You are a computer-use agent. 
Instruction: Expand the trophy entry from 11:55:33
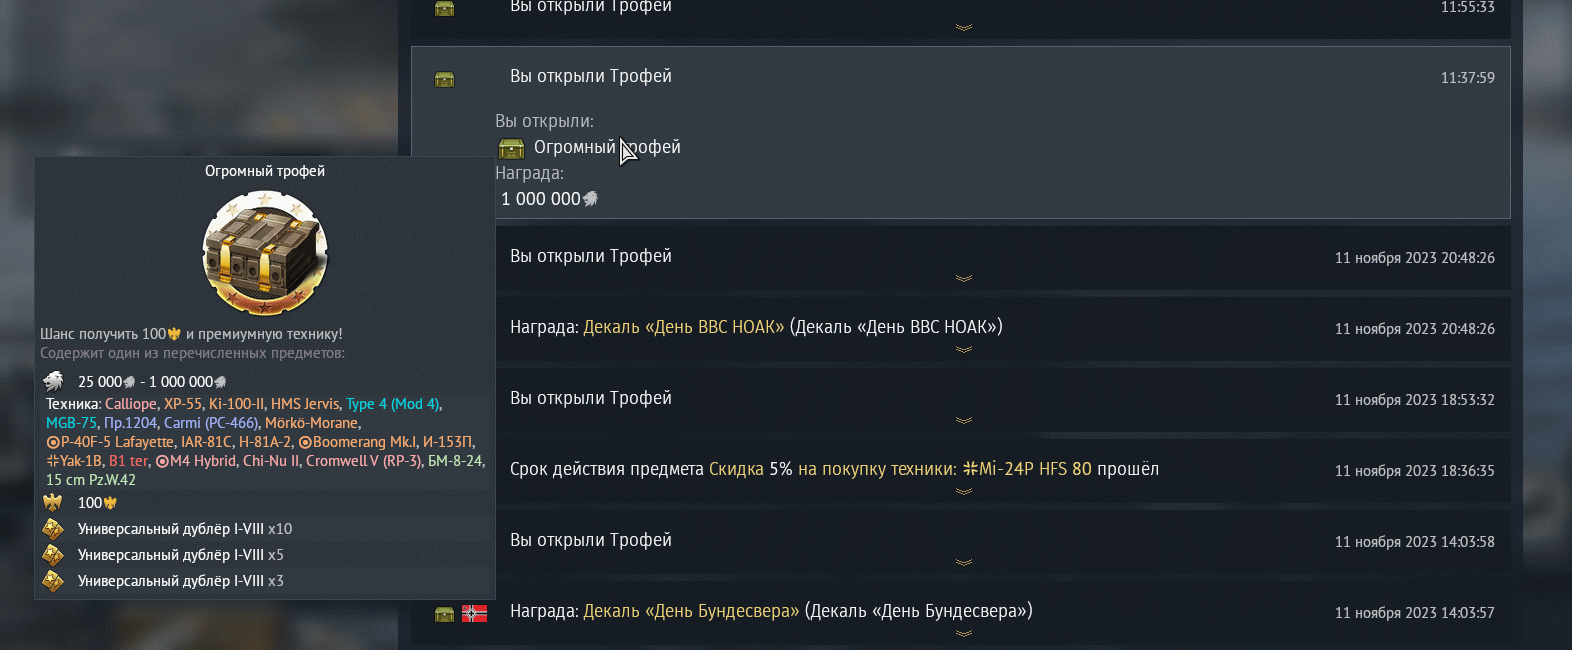click(963, 28)
